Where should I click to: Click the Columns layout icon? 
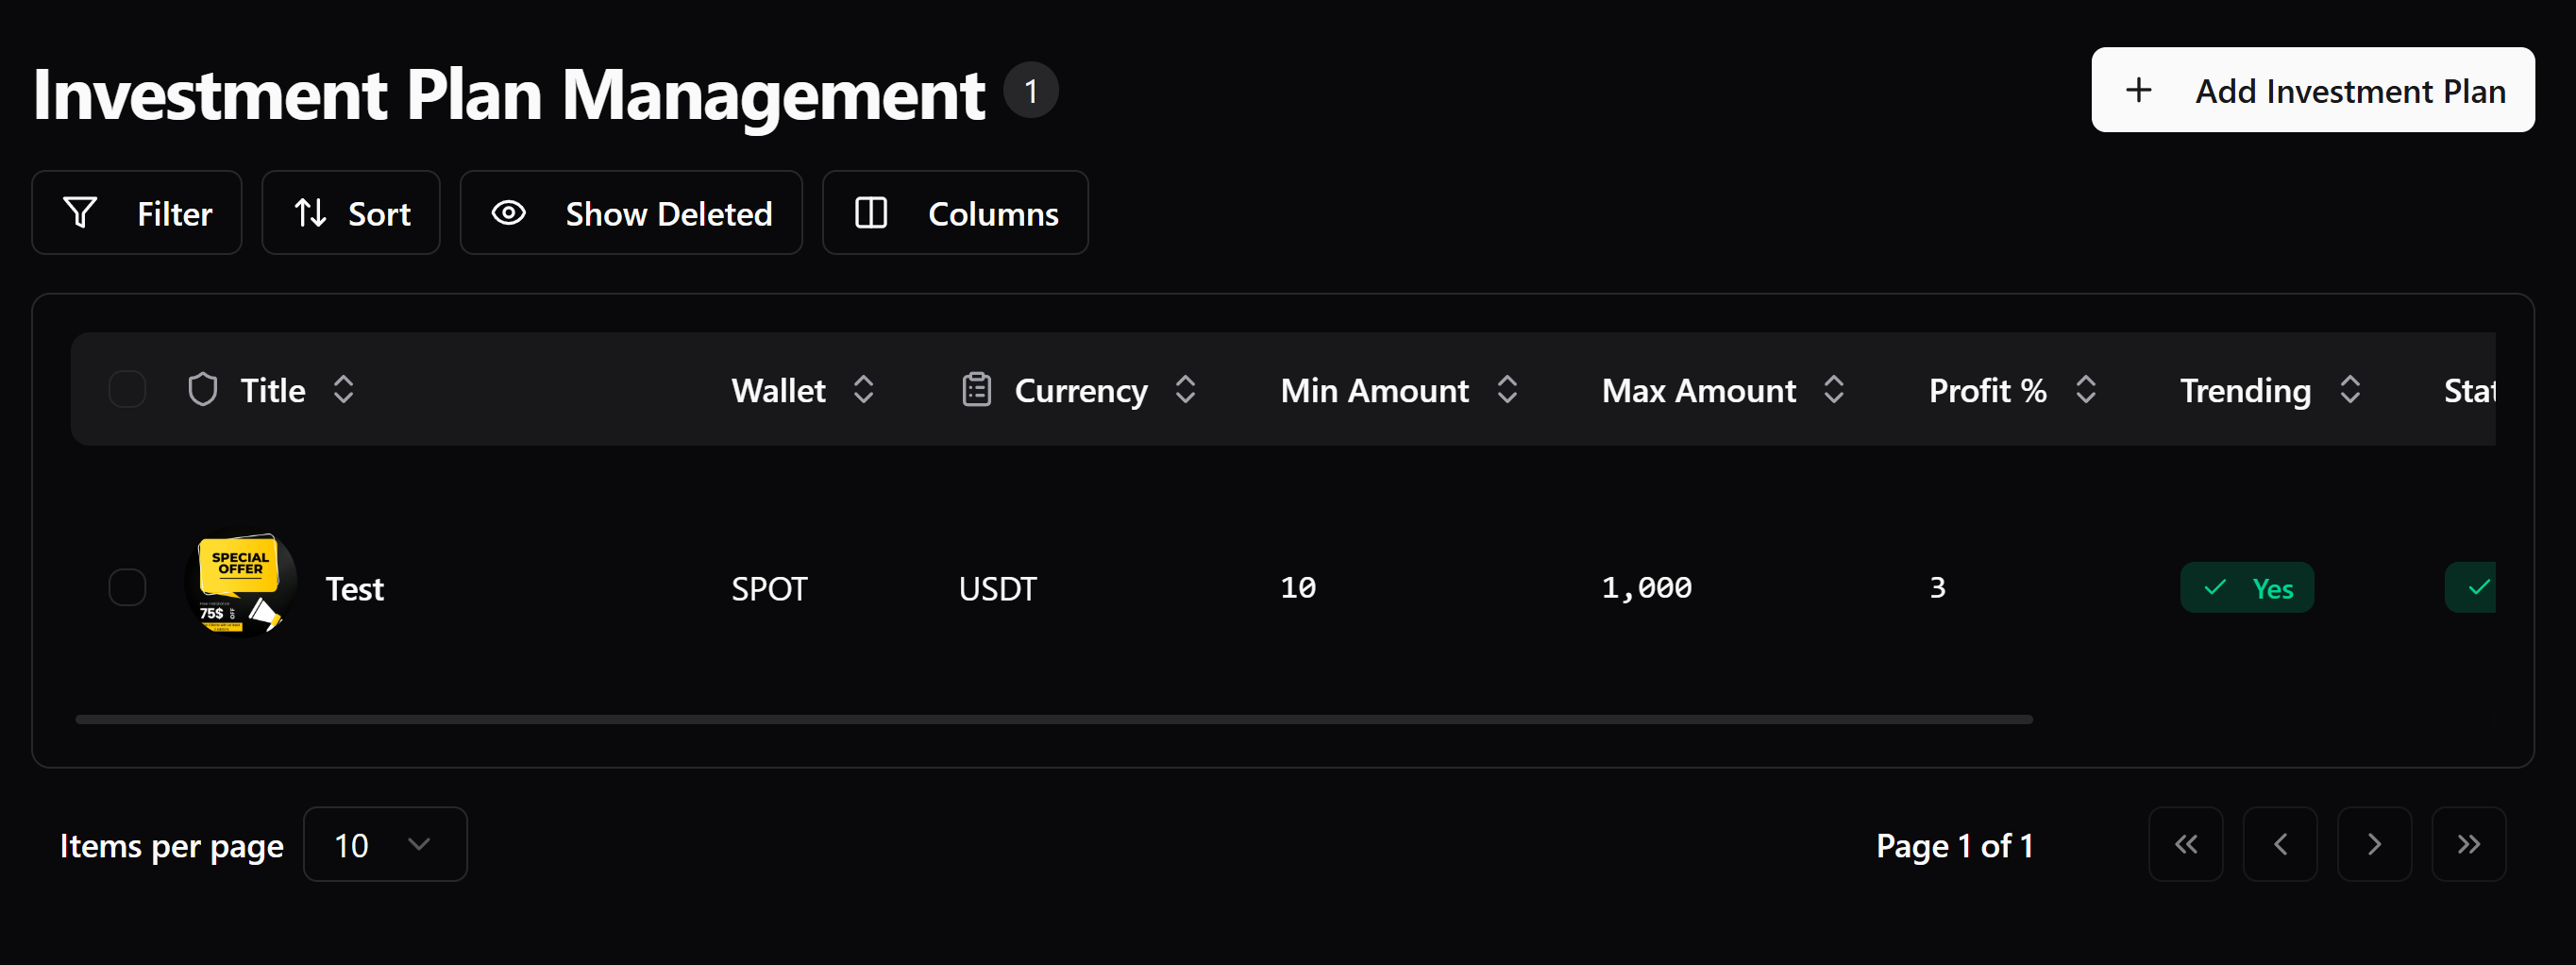pyautogui.click(x=872, y=212)
